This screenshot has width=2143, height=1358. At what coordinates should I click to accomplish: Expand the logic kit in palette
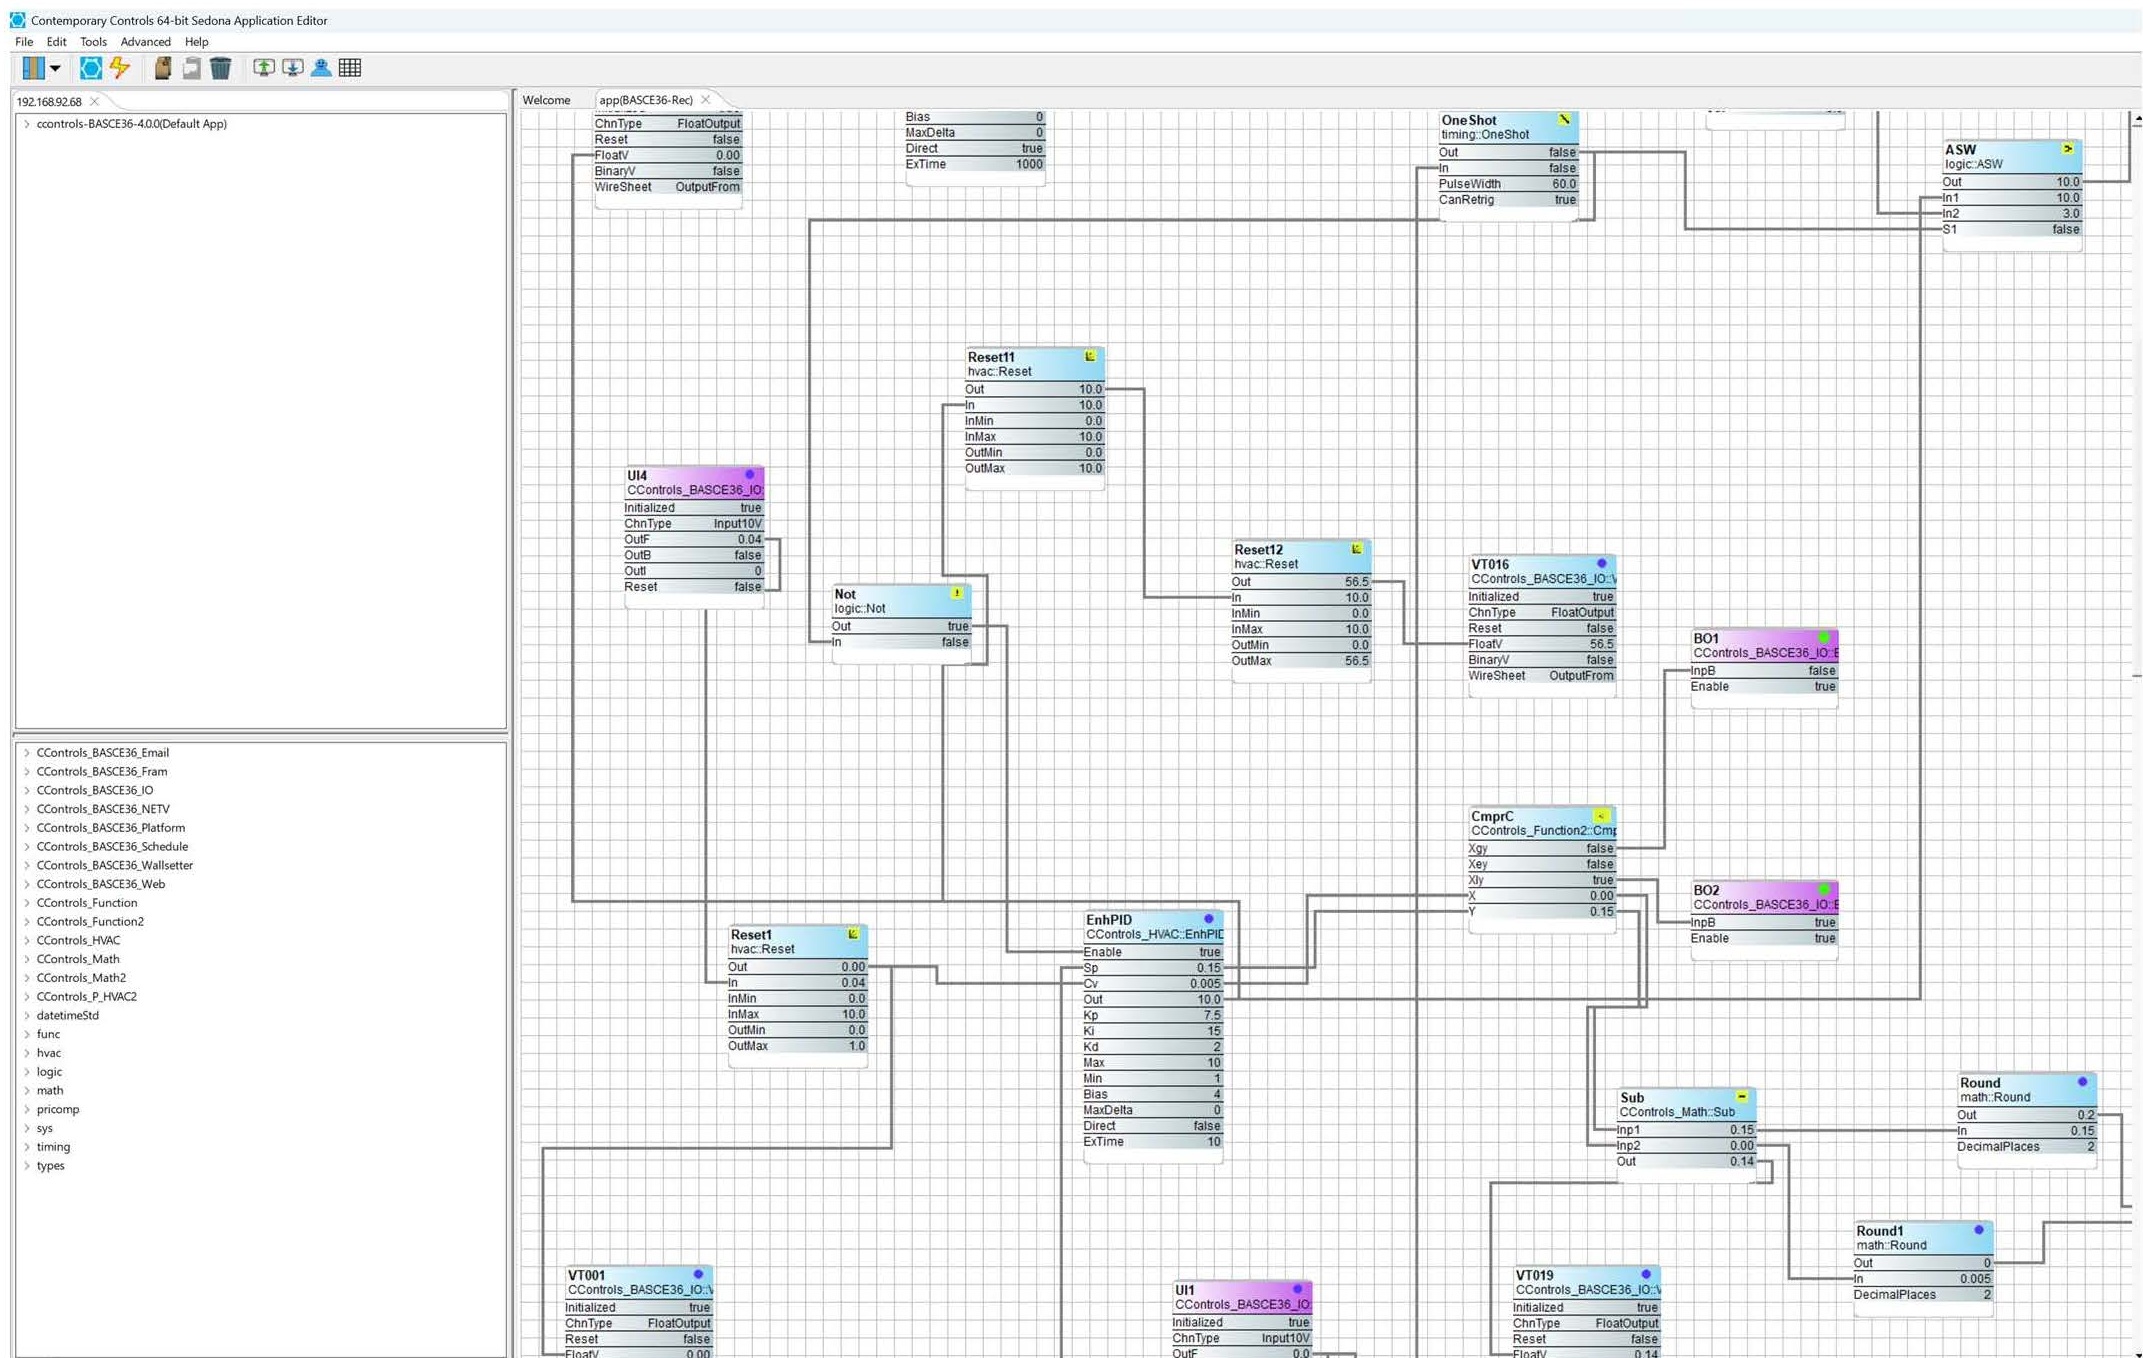coord(27,1072)
